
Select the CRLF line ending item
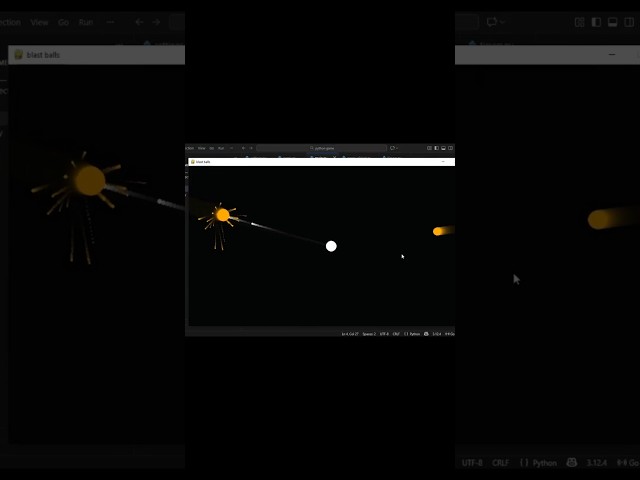(396, 334)
